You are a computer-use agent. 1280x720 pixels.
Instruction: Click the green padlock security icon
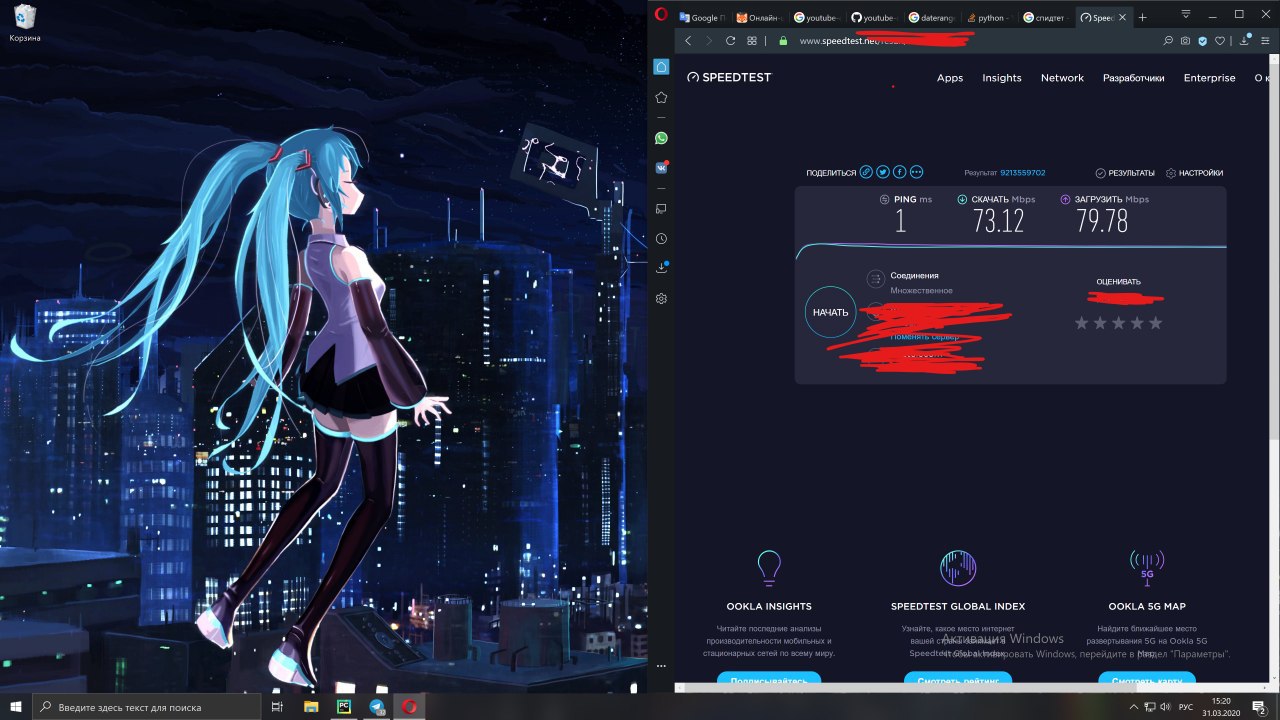tap(783, 41)
